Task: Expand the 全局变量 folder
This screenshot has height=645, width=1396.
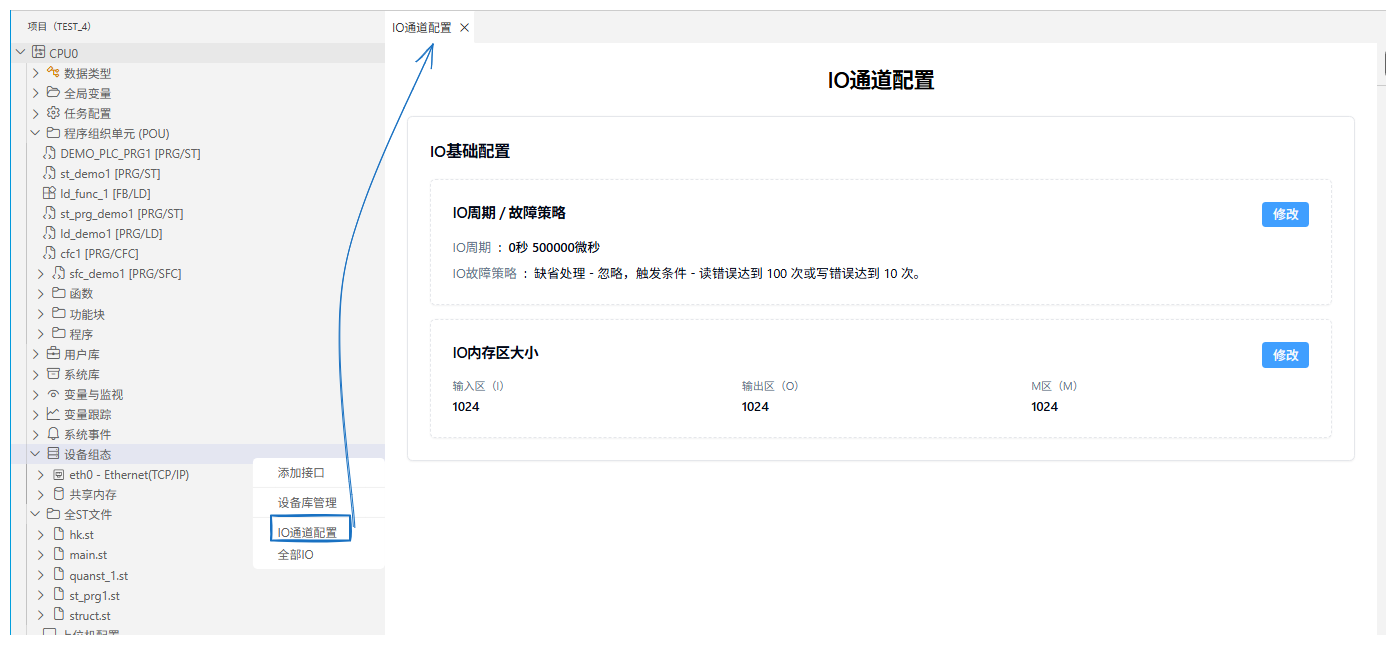Action: (36, 93)
